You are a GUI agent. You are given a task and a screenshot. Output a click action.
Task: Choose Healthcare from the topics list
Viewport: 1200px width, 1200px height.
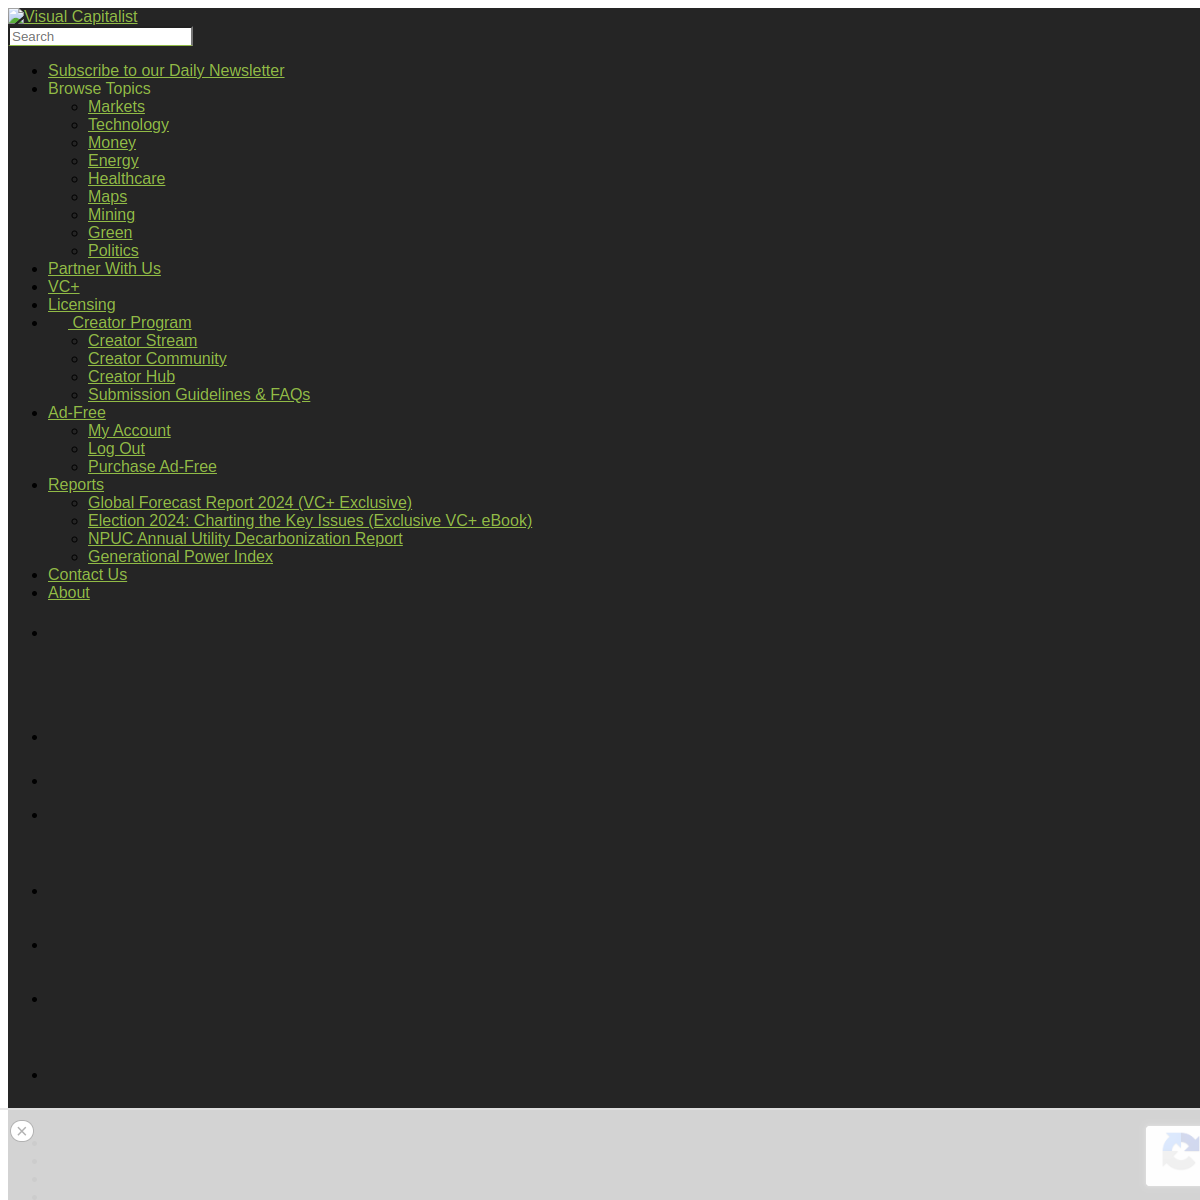point(126,179)
